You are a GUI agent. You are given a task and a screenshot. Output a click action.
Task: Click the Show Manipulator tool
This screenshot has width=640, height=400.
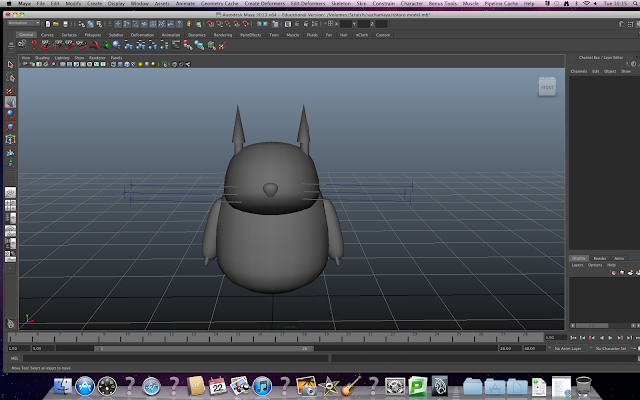click(10, 164)
